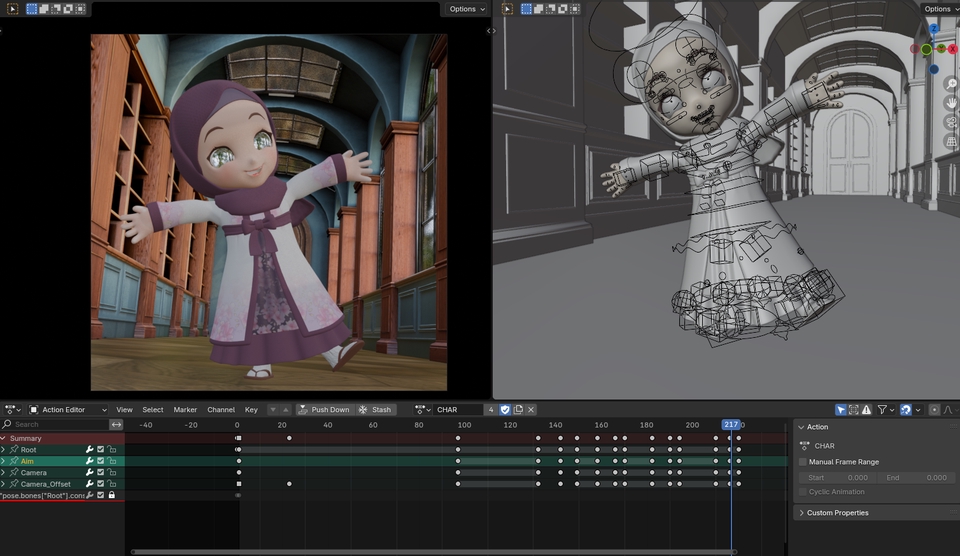The image size is (960, 556).
Task: Toggle Only Show Errors warning icon
Action: coord(866,410)
